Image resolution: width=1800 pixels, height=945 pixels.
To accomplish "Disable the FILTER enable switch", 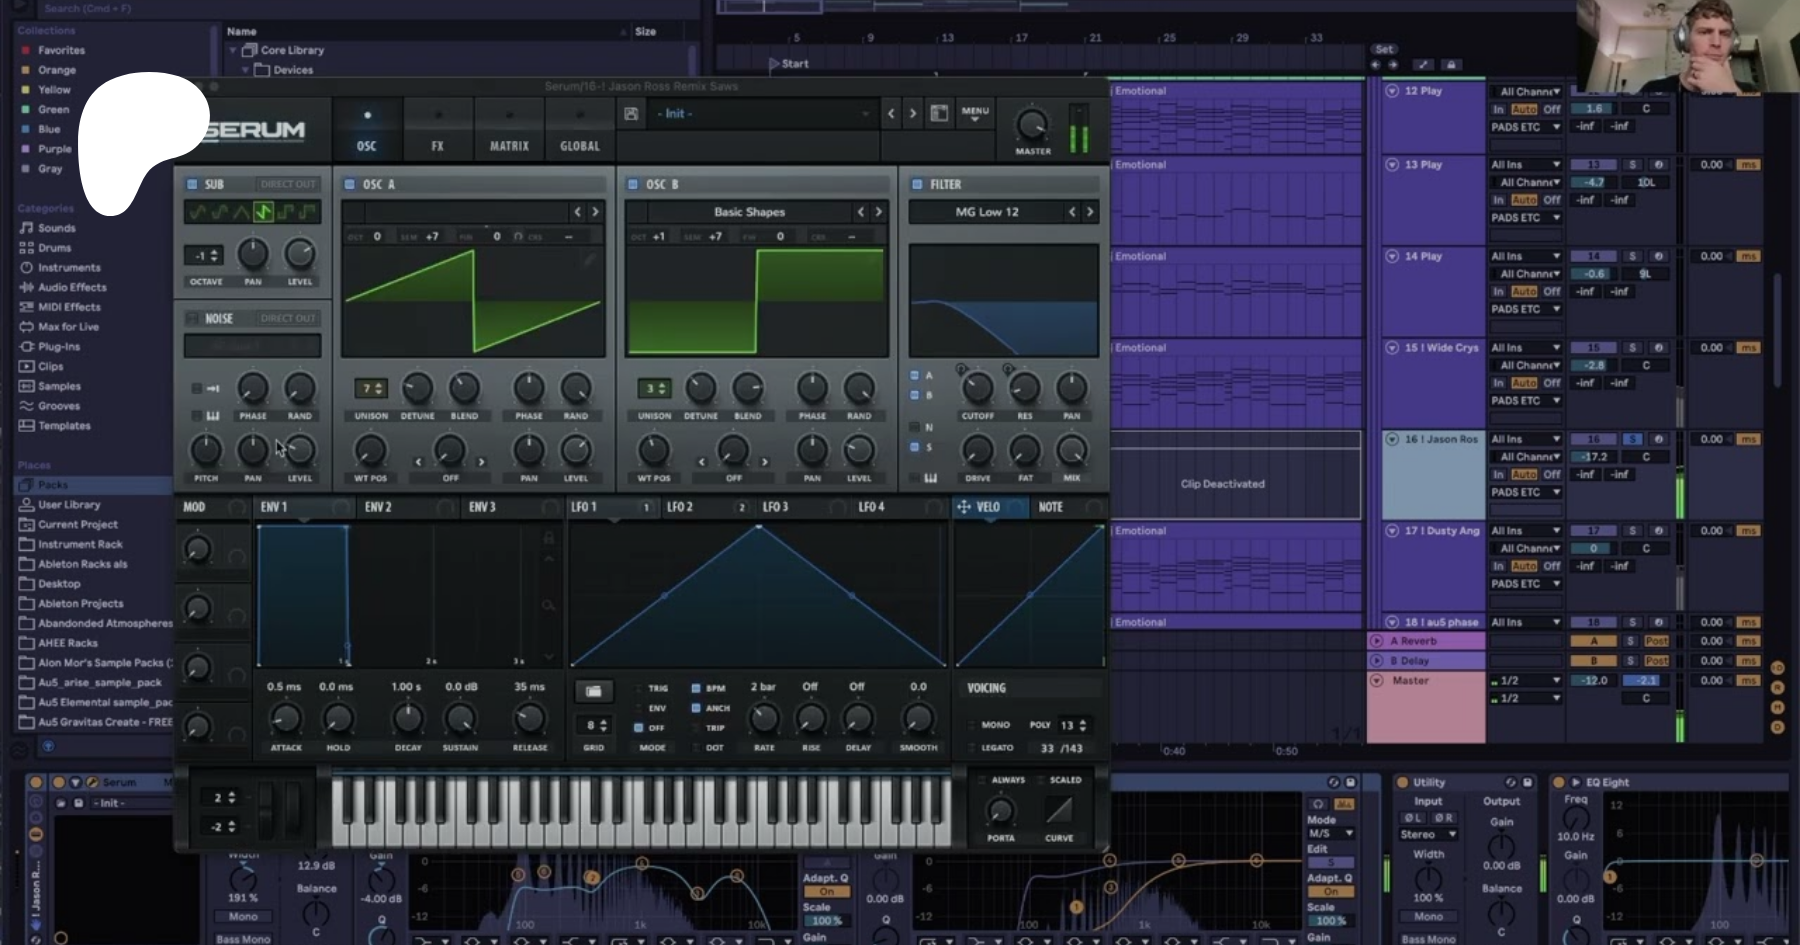I will (917, 185).
